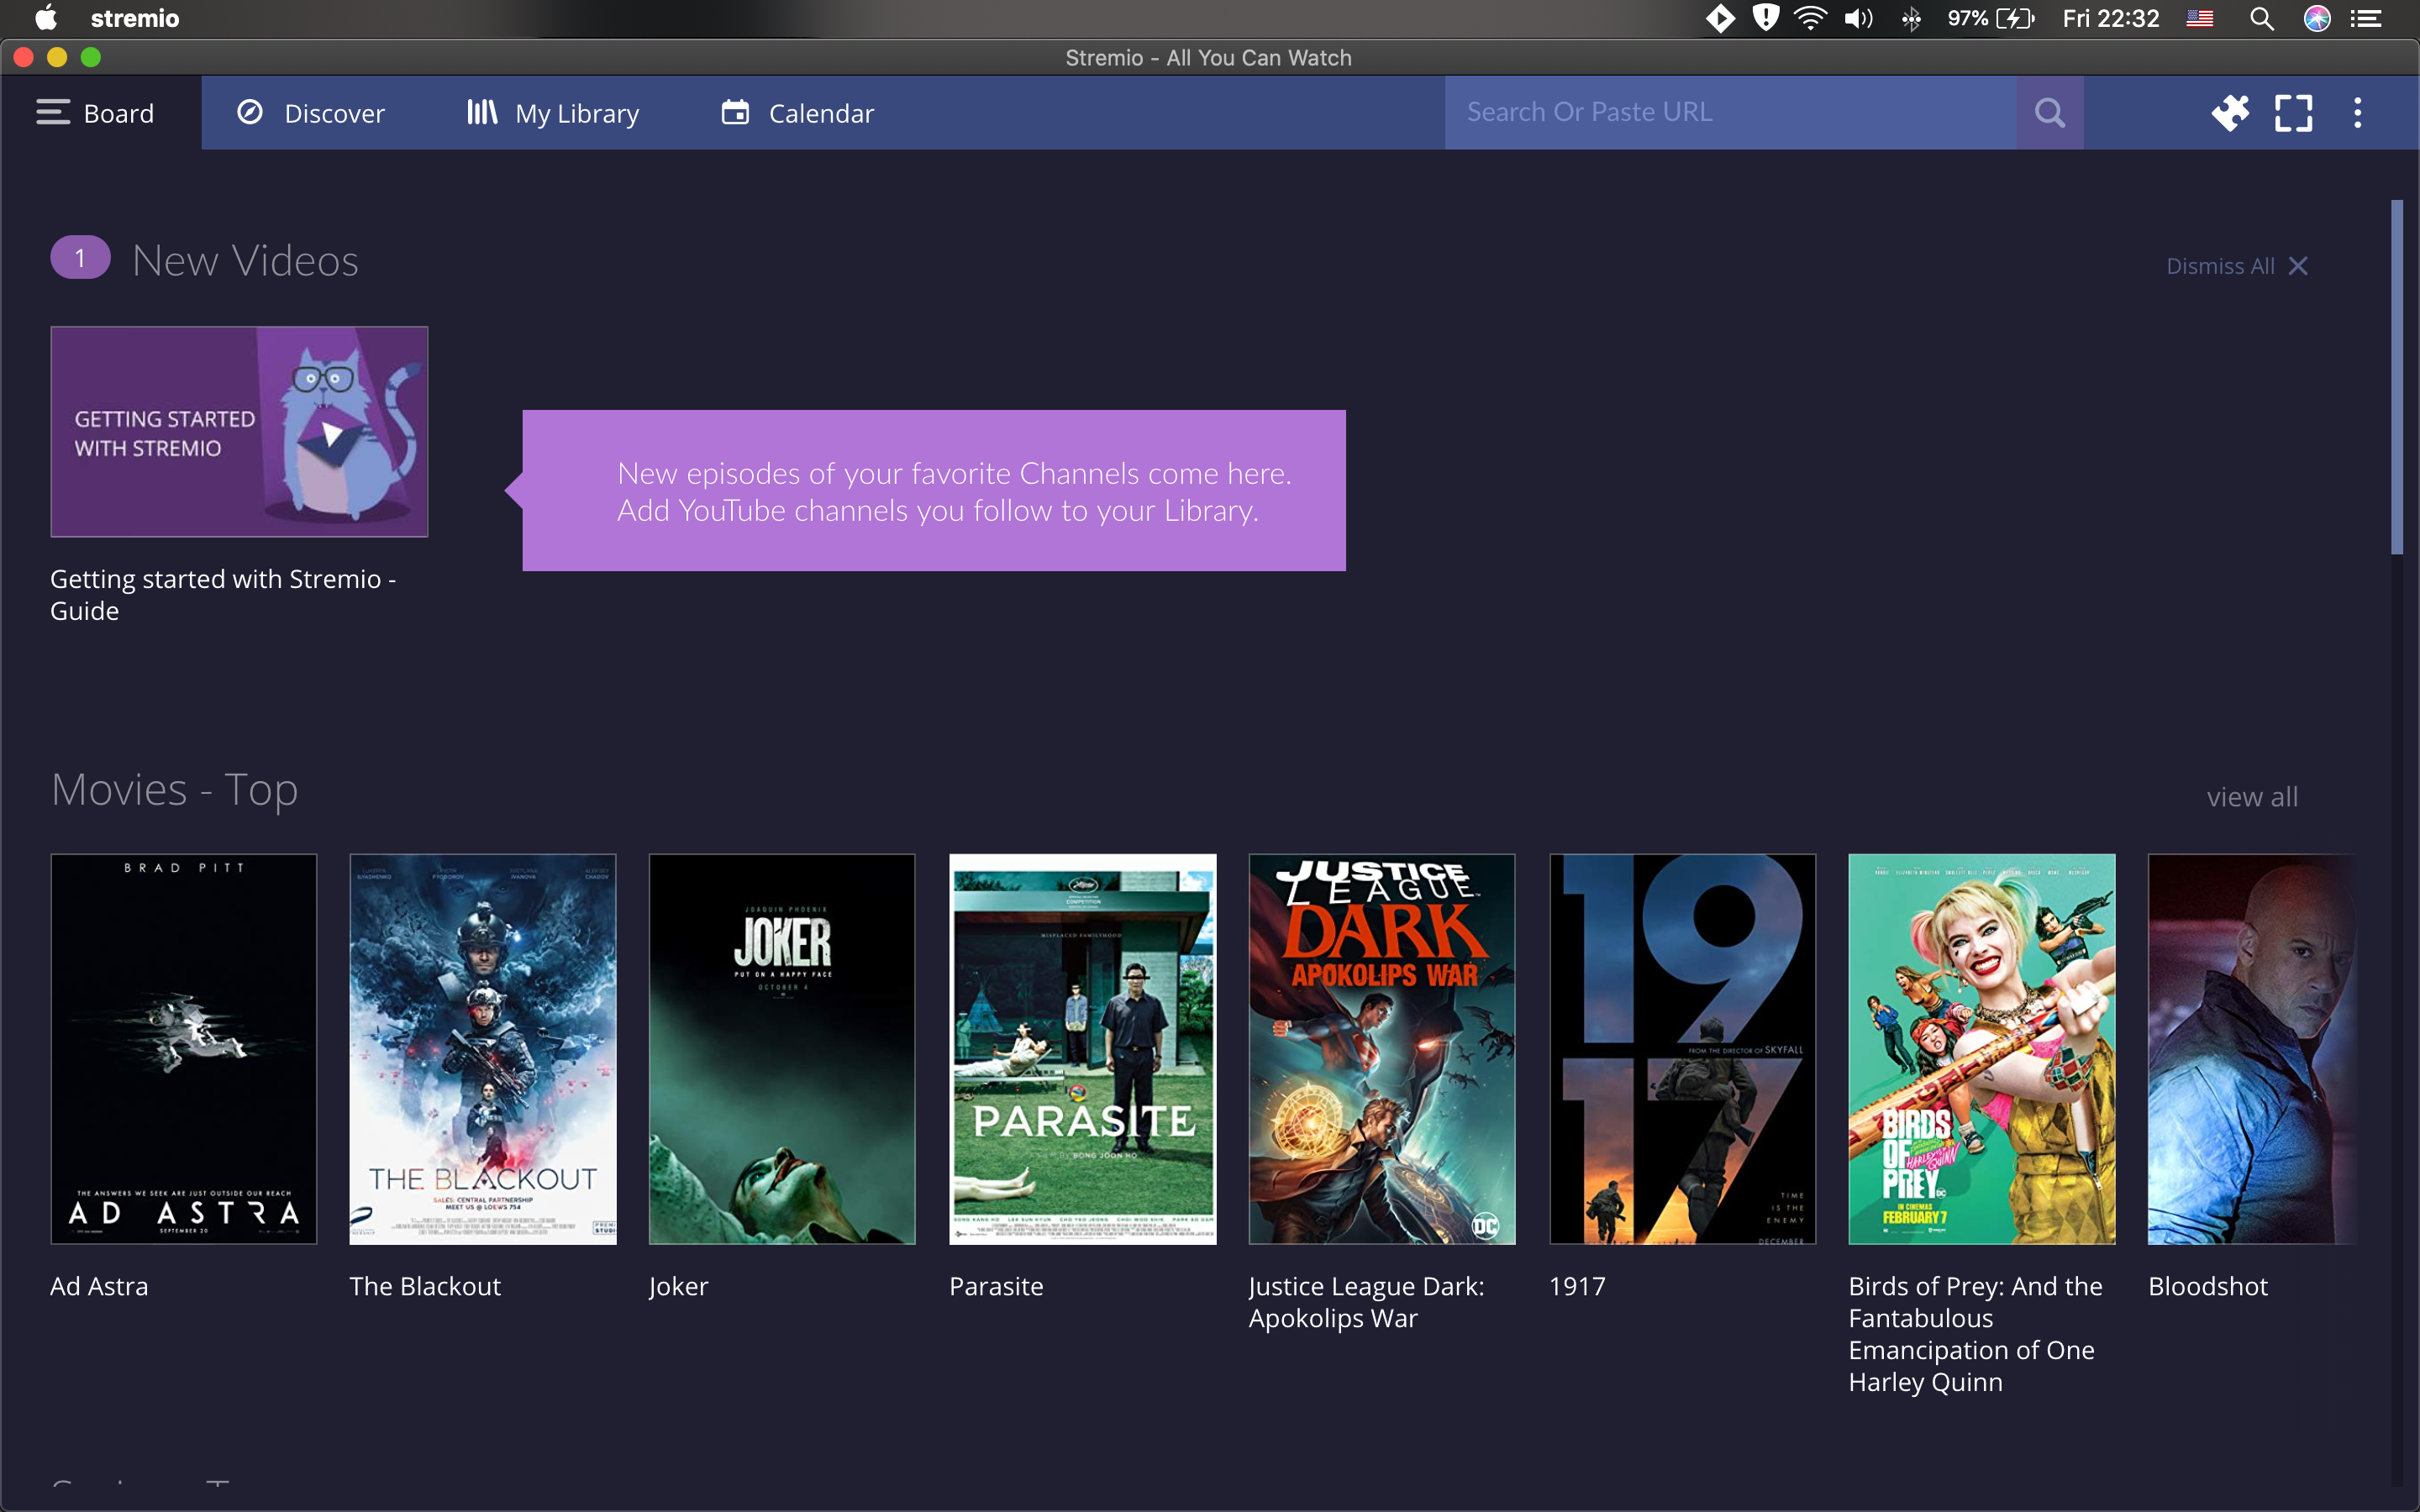Click the Joker title text
Viewport: 2420px width, 1512px height.
click(679, 1286)
